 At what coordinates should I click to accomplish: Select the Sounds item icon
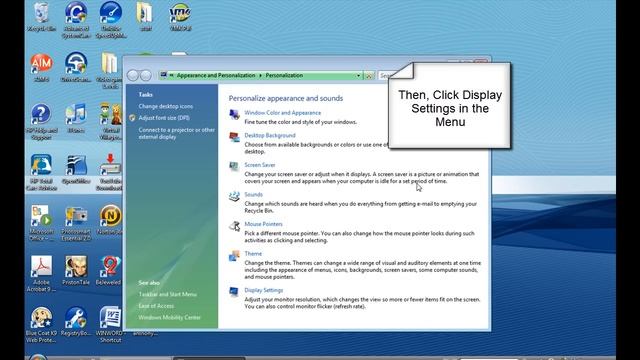[x=234, y=196]
